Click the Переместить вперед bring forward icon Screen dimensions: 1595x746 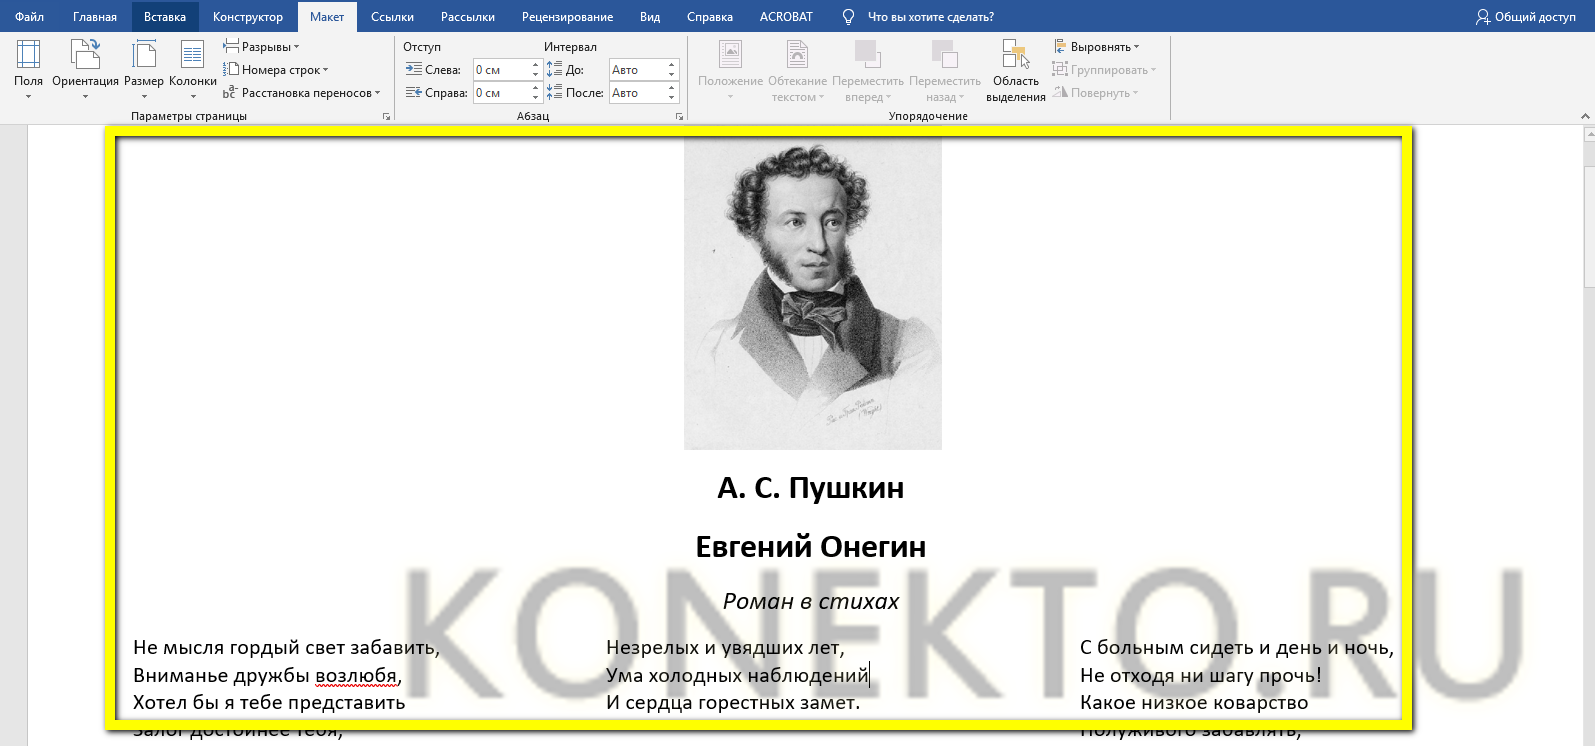click(867, 55)
